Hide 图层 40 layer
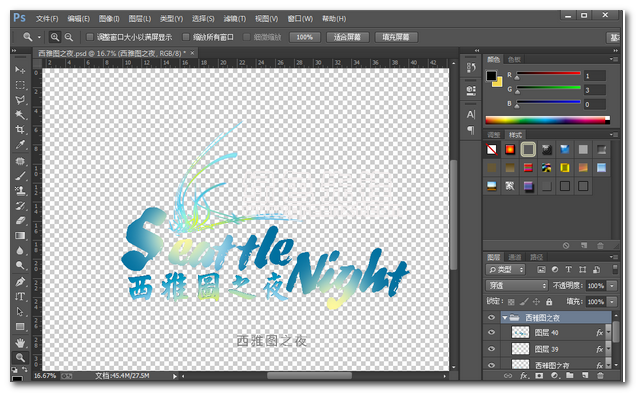The image size is (636, 393). tap(491, 333)
